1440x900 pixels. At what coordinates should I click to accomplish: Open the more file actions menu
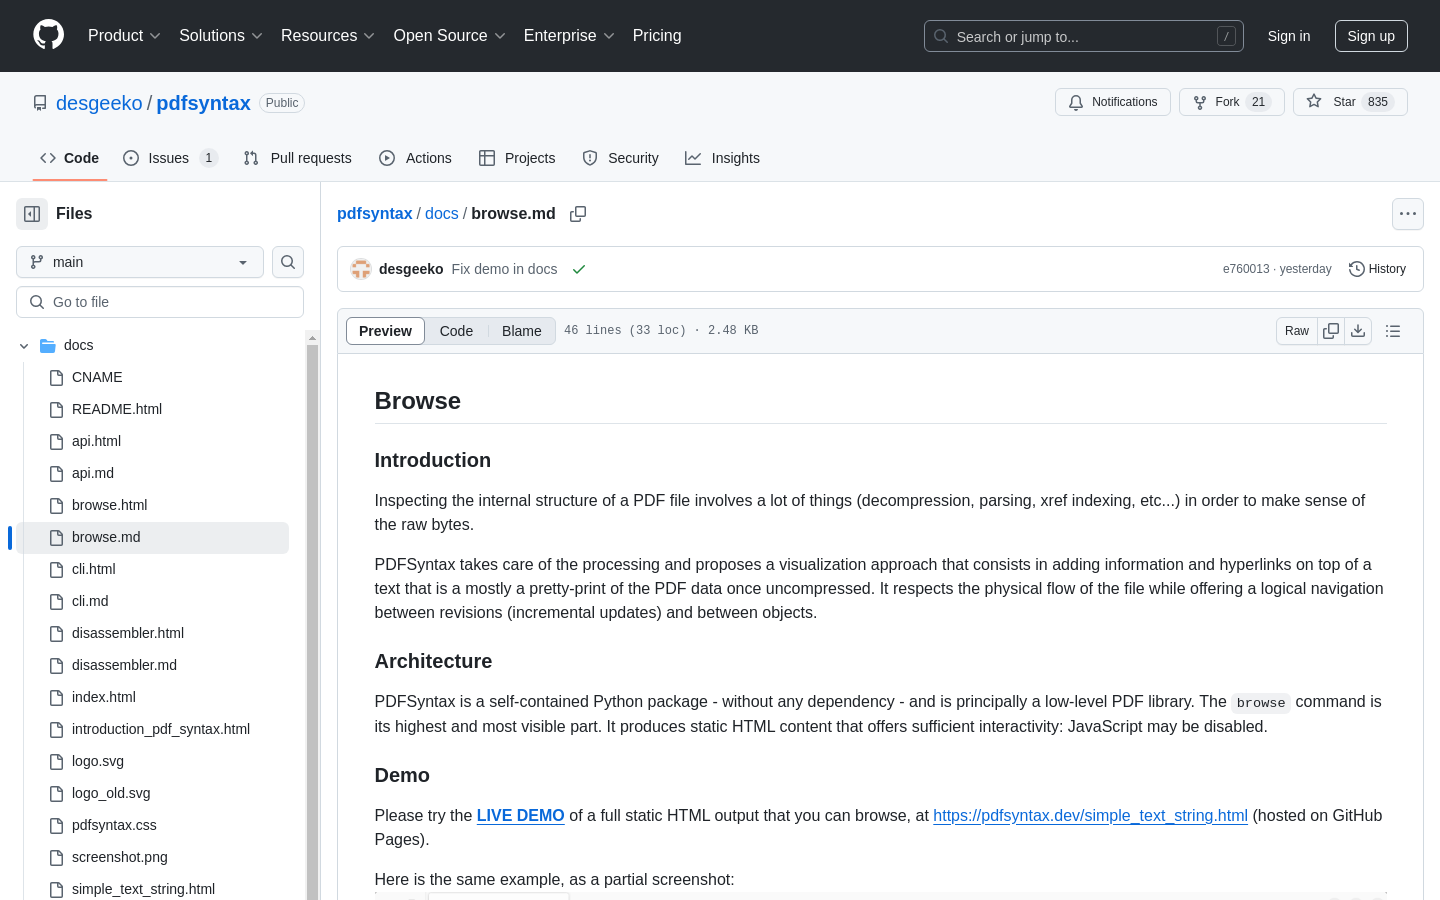coord(1408,214)
